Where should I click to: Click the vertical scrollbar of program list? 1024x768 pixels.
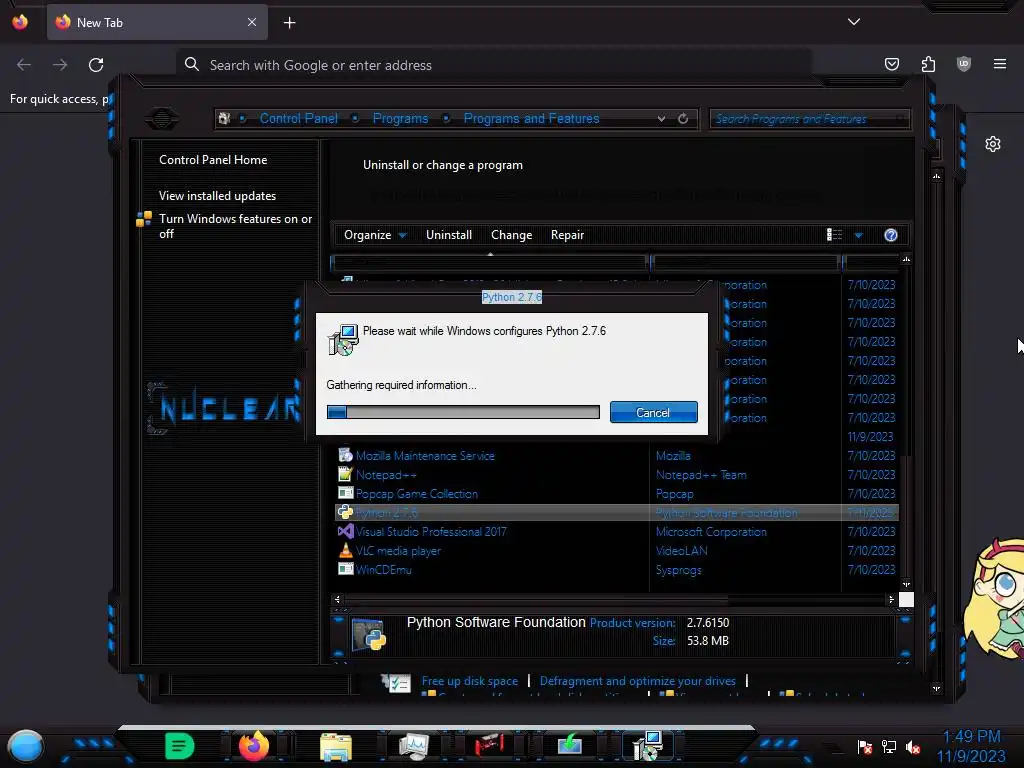pos(906,422)
